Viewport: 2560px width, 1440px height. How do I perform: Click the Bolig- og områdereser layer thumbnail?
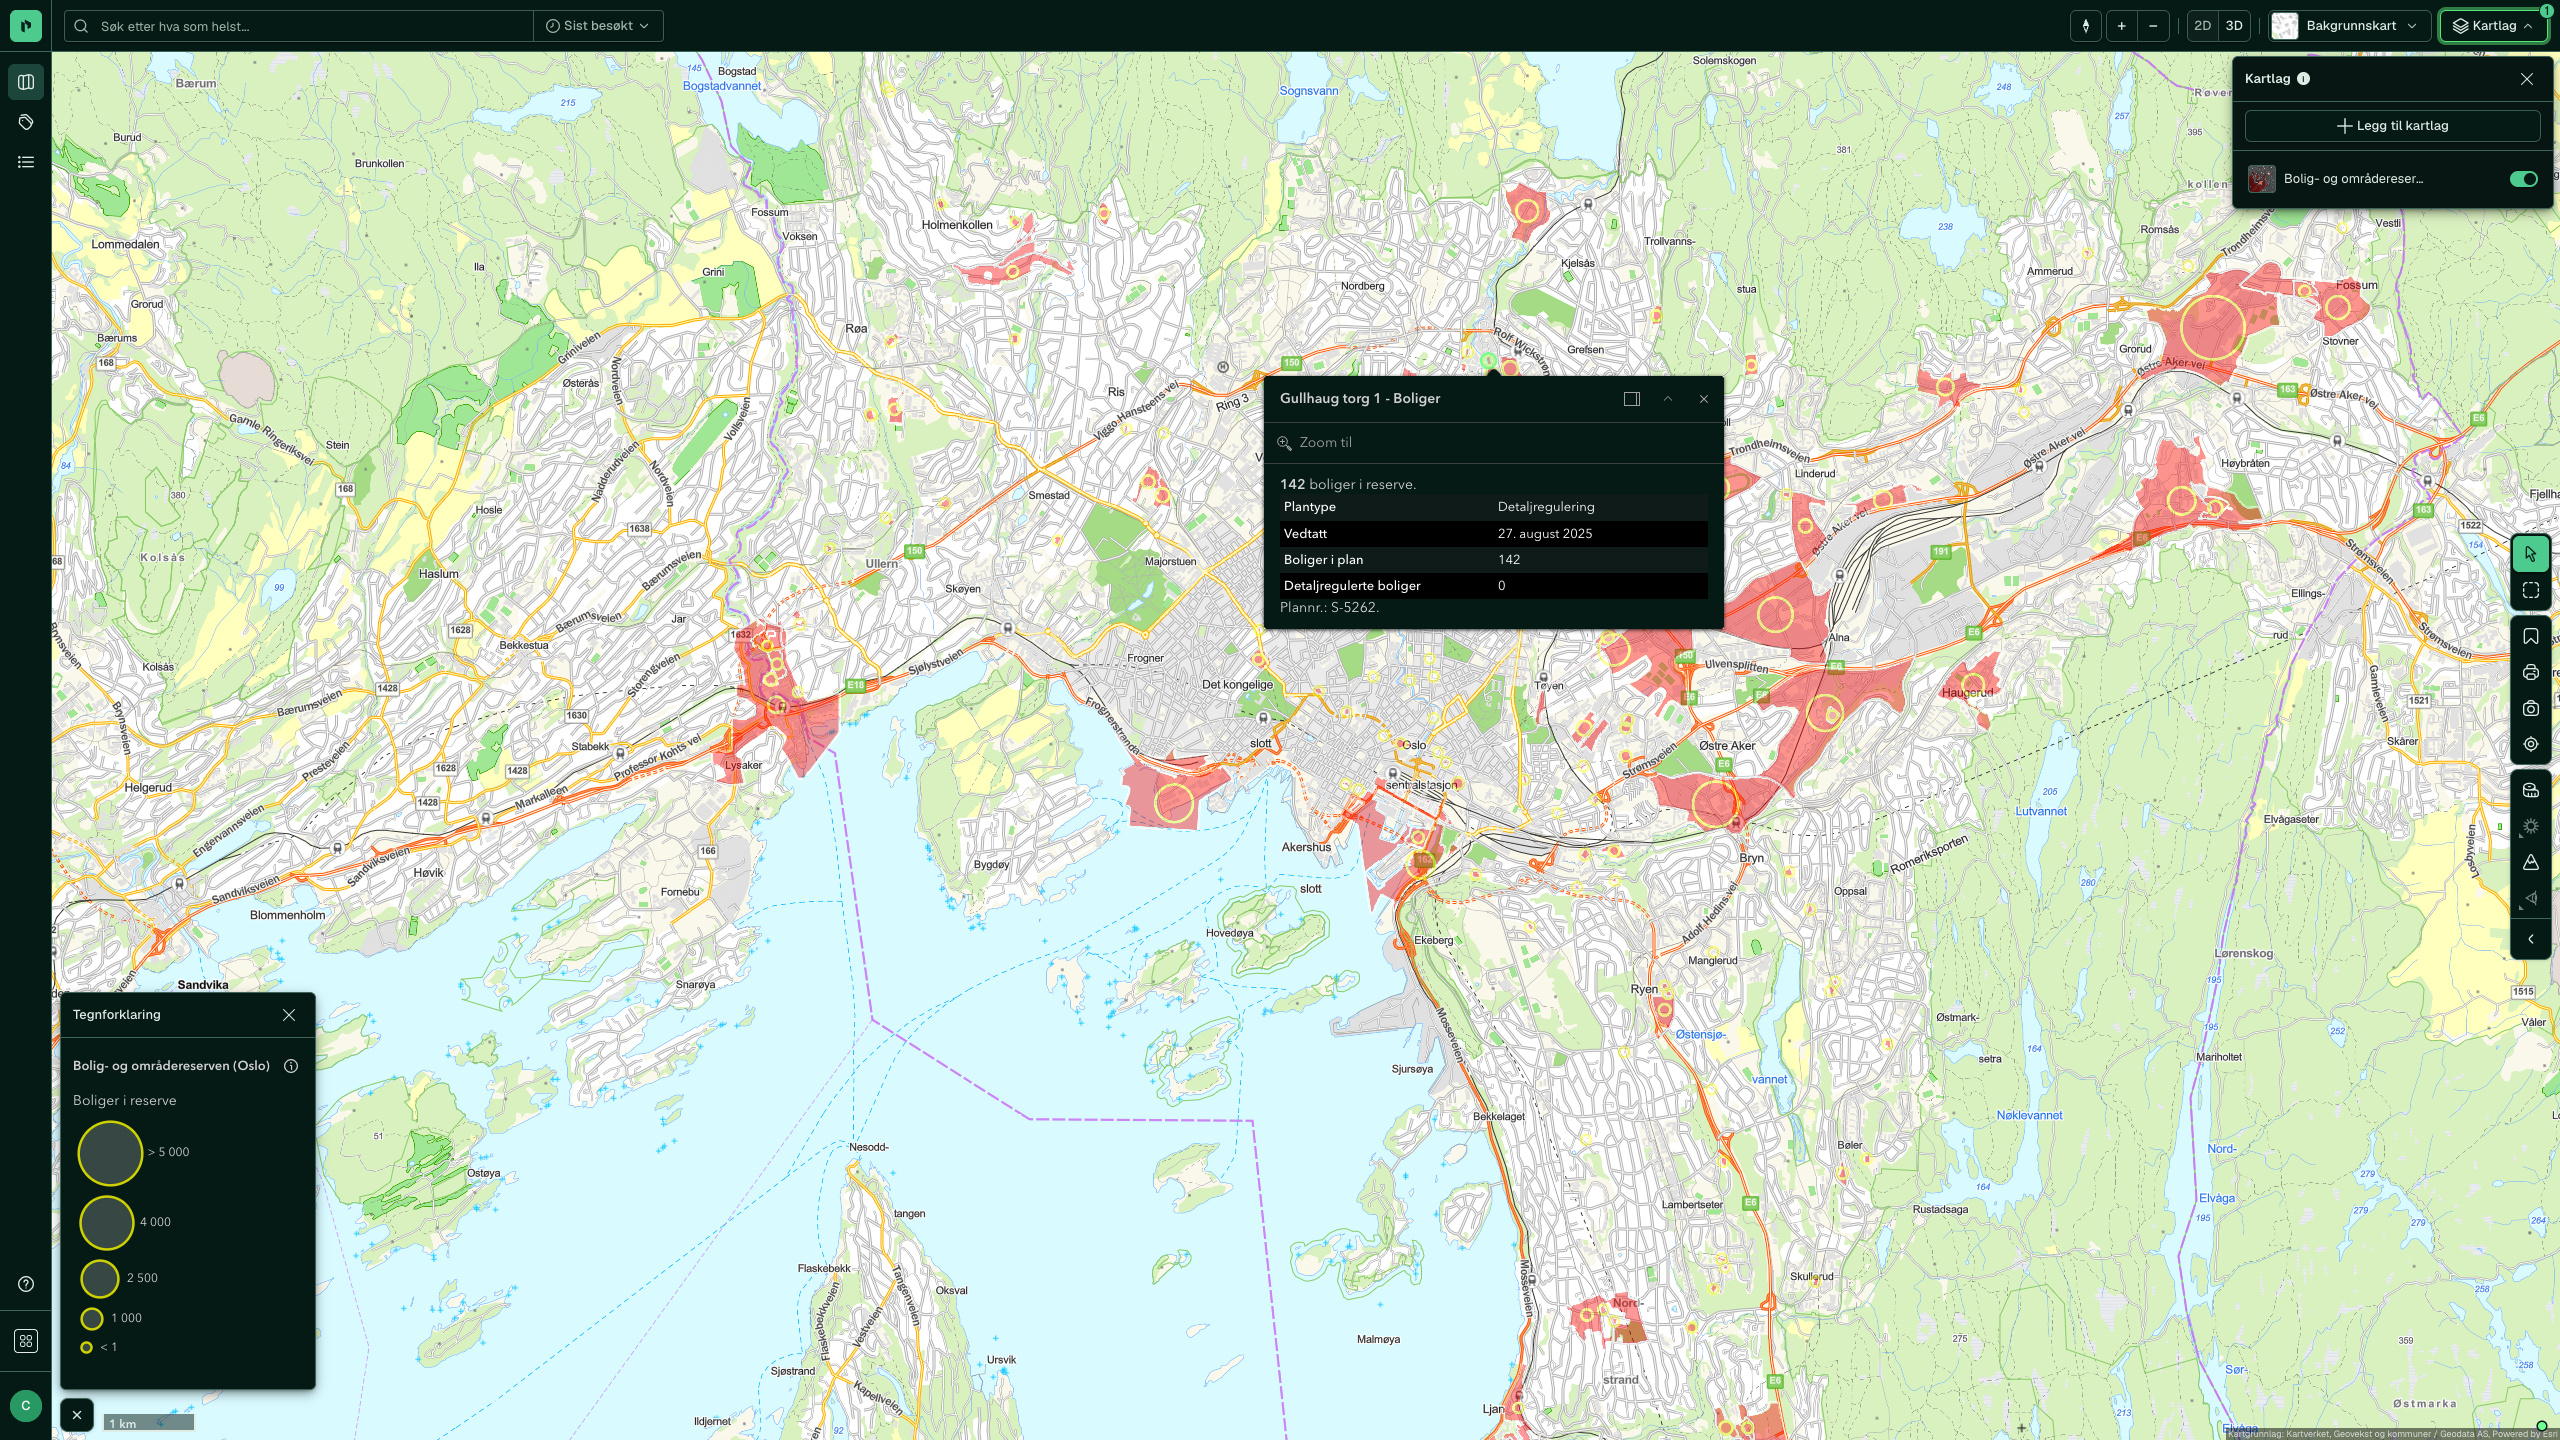pos(2262,179)
